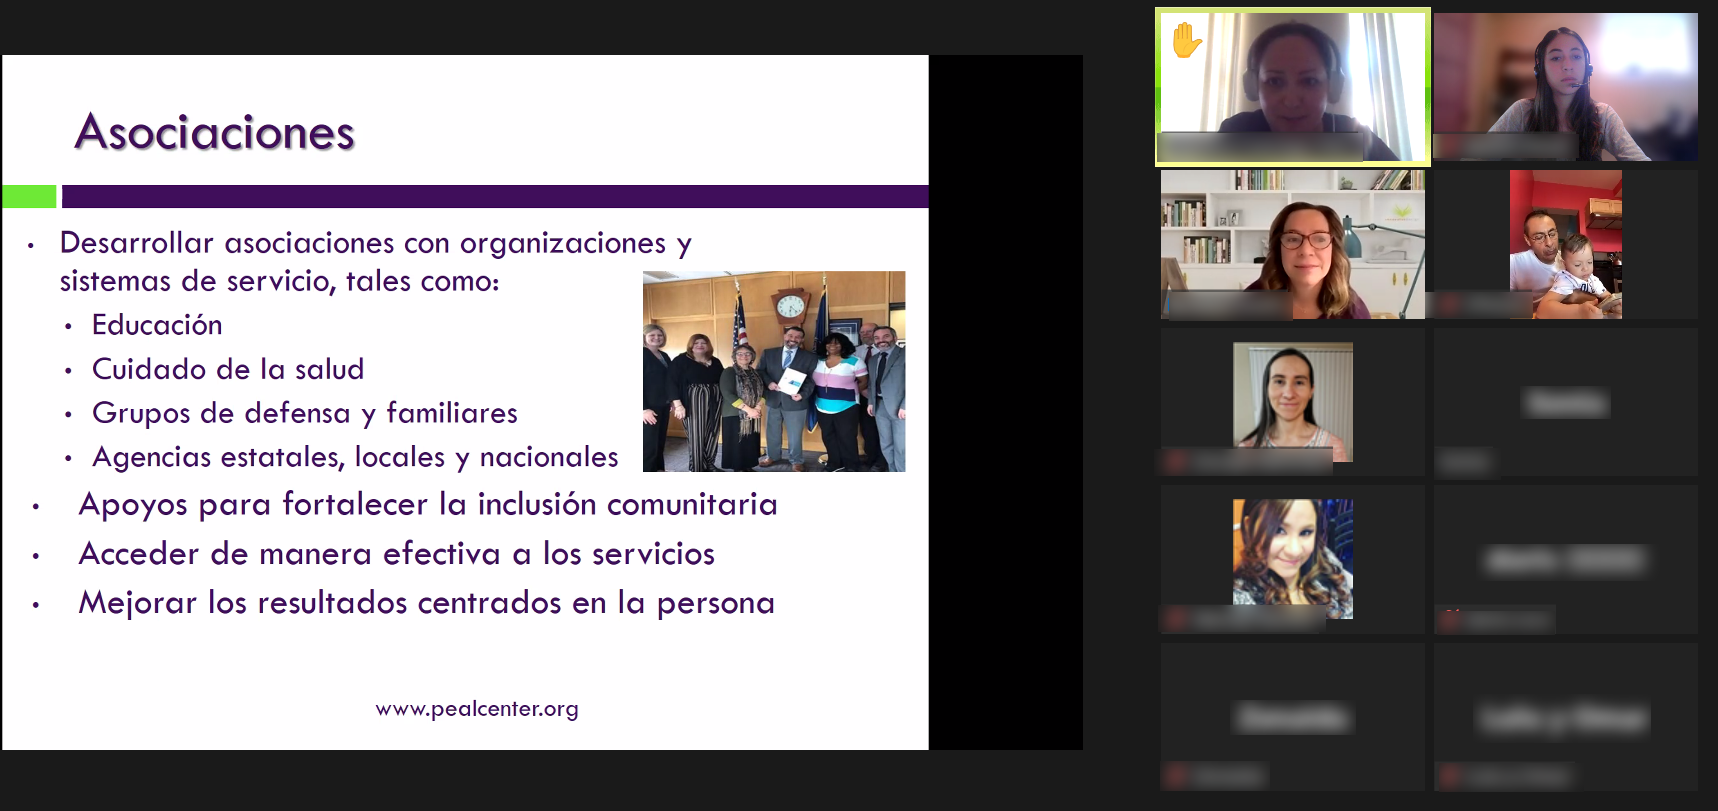
Task: Open the www.pealcenter.org link on the slide
Action: point(477,709)
